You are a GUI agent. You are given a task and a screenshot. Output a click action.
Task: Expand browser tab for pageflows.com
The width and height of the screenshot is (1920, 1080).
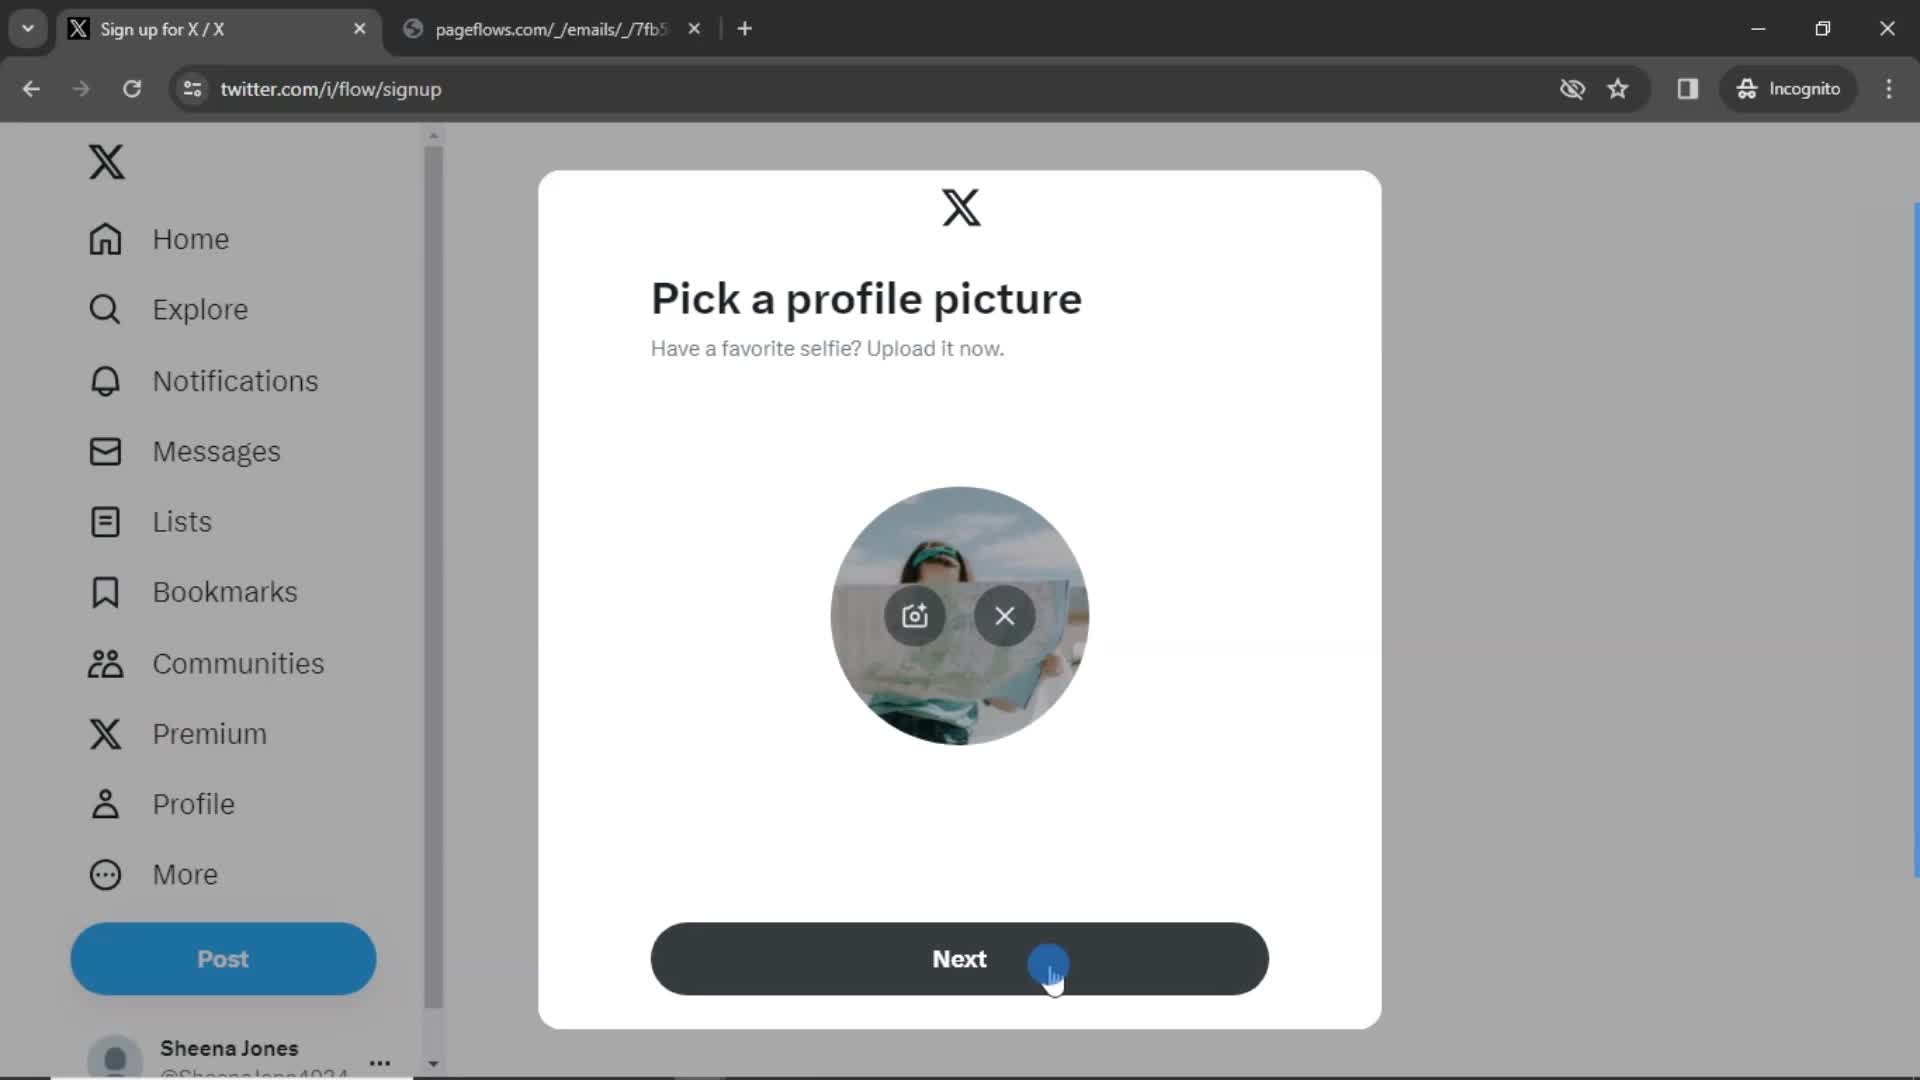[x=547, y=29]
